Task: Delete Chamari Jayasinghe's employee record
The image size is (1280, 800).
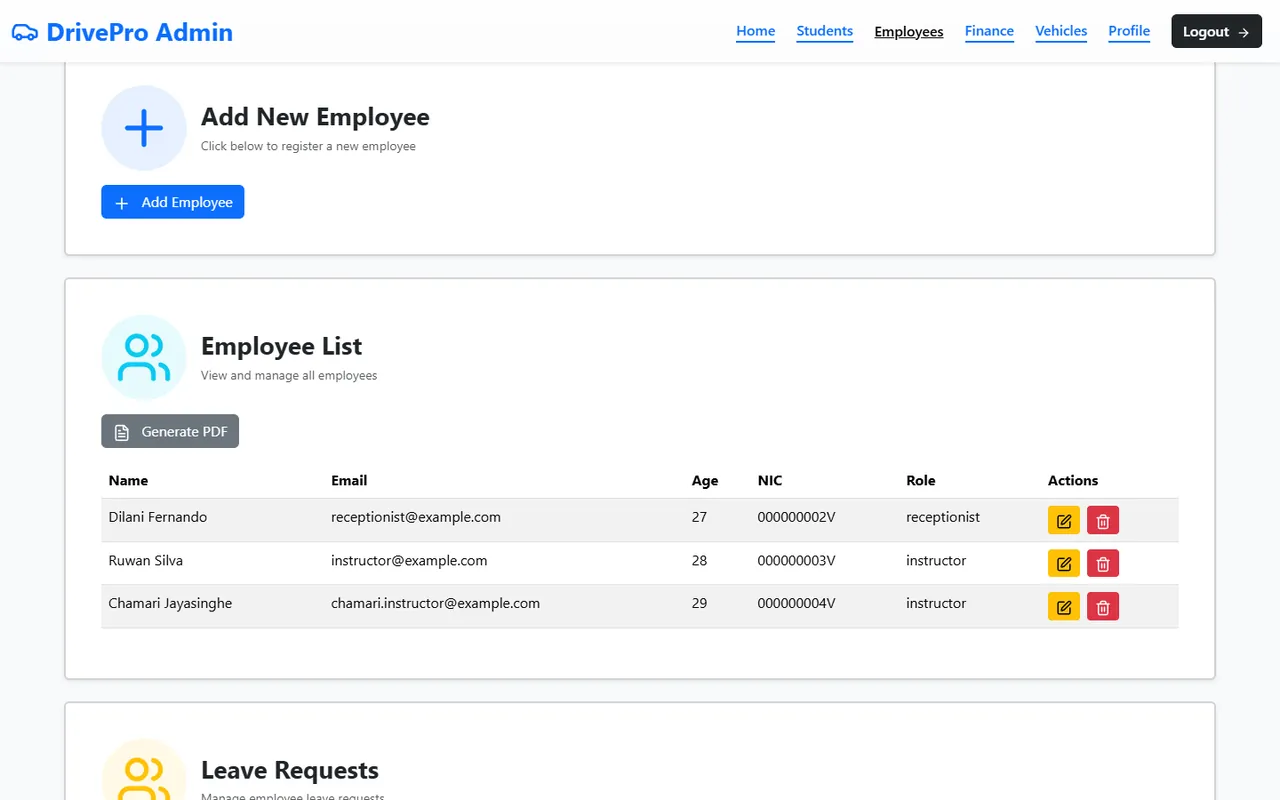Action: click(x=1103, y=607)
